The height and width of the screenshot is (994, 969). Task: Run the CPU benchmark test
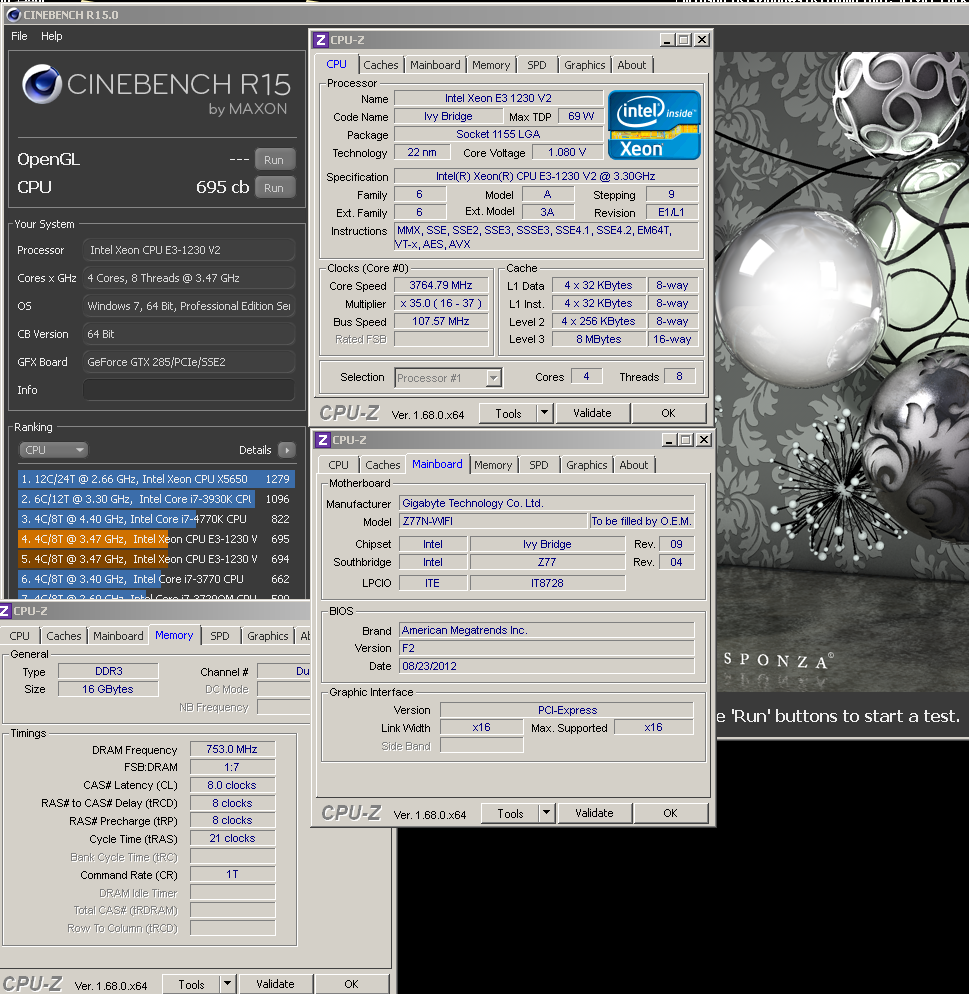274,188
